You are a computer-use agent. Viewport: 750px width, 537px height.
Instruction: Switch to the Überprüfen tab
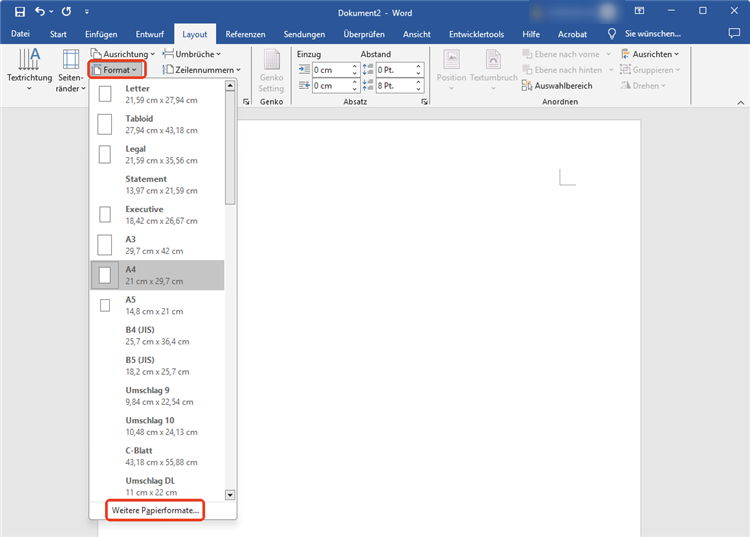[x=364, y=34]
